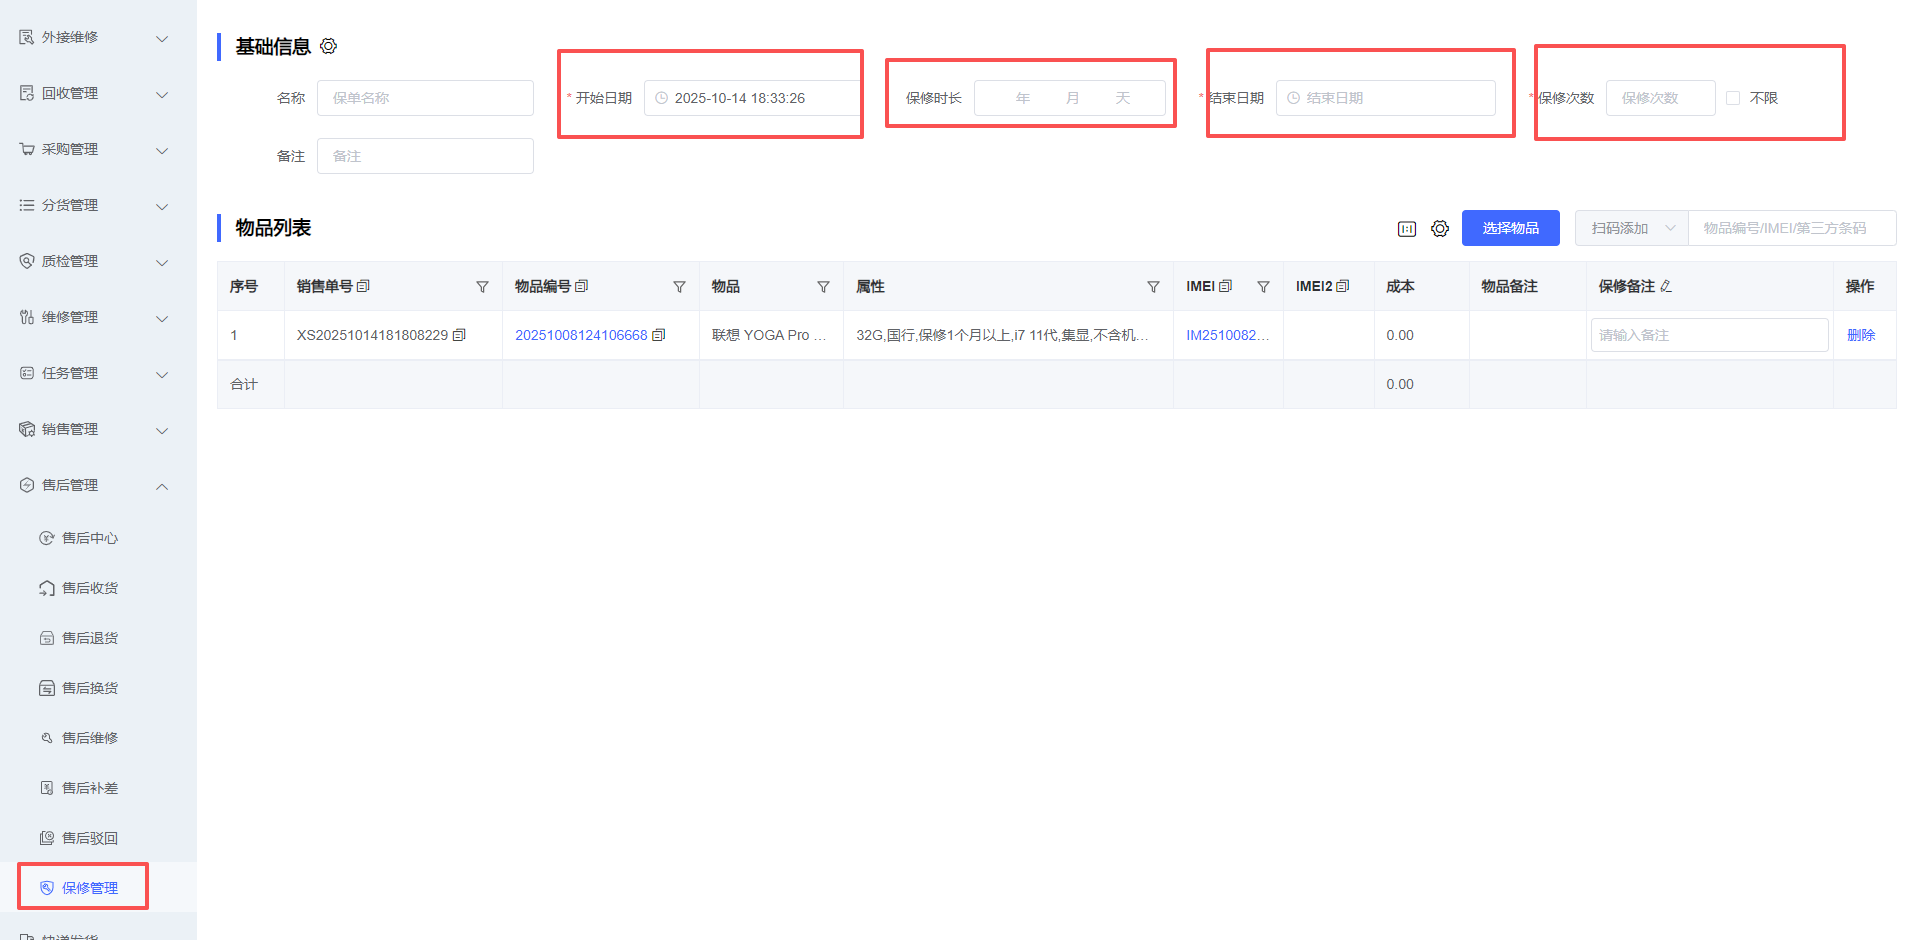Click the edit pencil icon beside 保修备注
This screenshot has height=940, width=1917.
(x=1666, y=286)
